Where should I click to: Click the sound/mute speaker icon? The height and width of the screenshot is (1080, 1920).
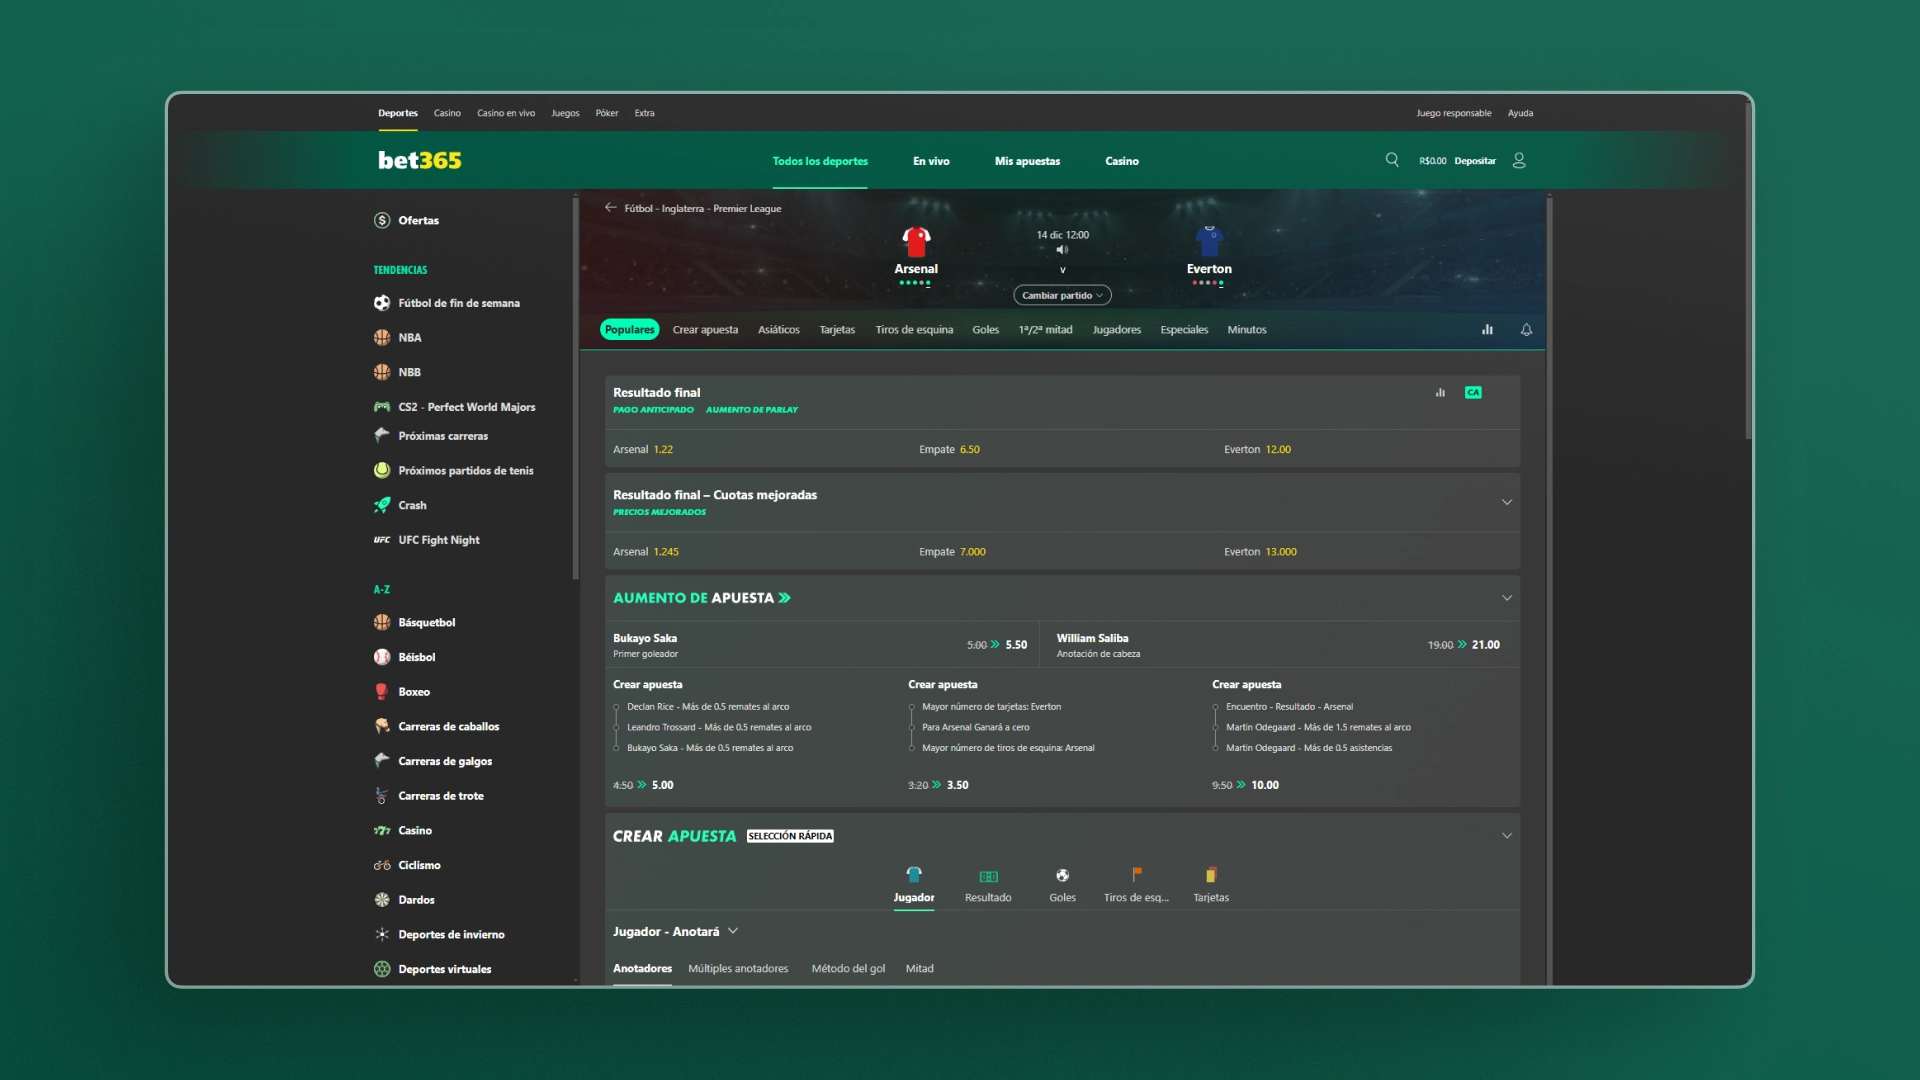click(1062, 251)
